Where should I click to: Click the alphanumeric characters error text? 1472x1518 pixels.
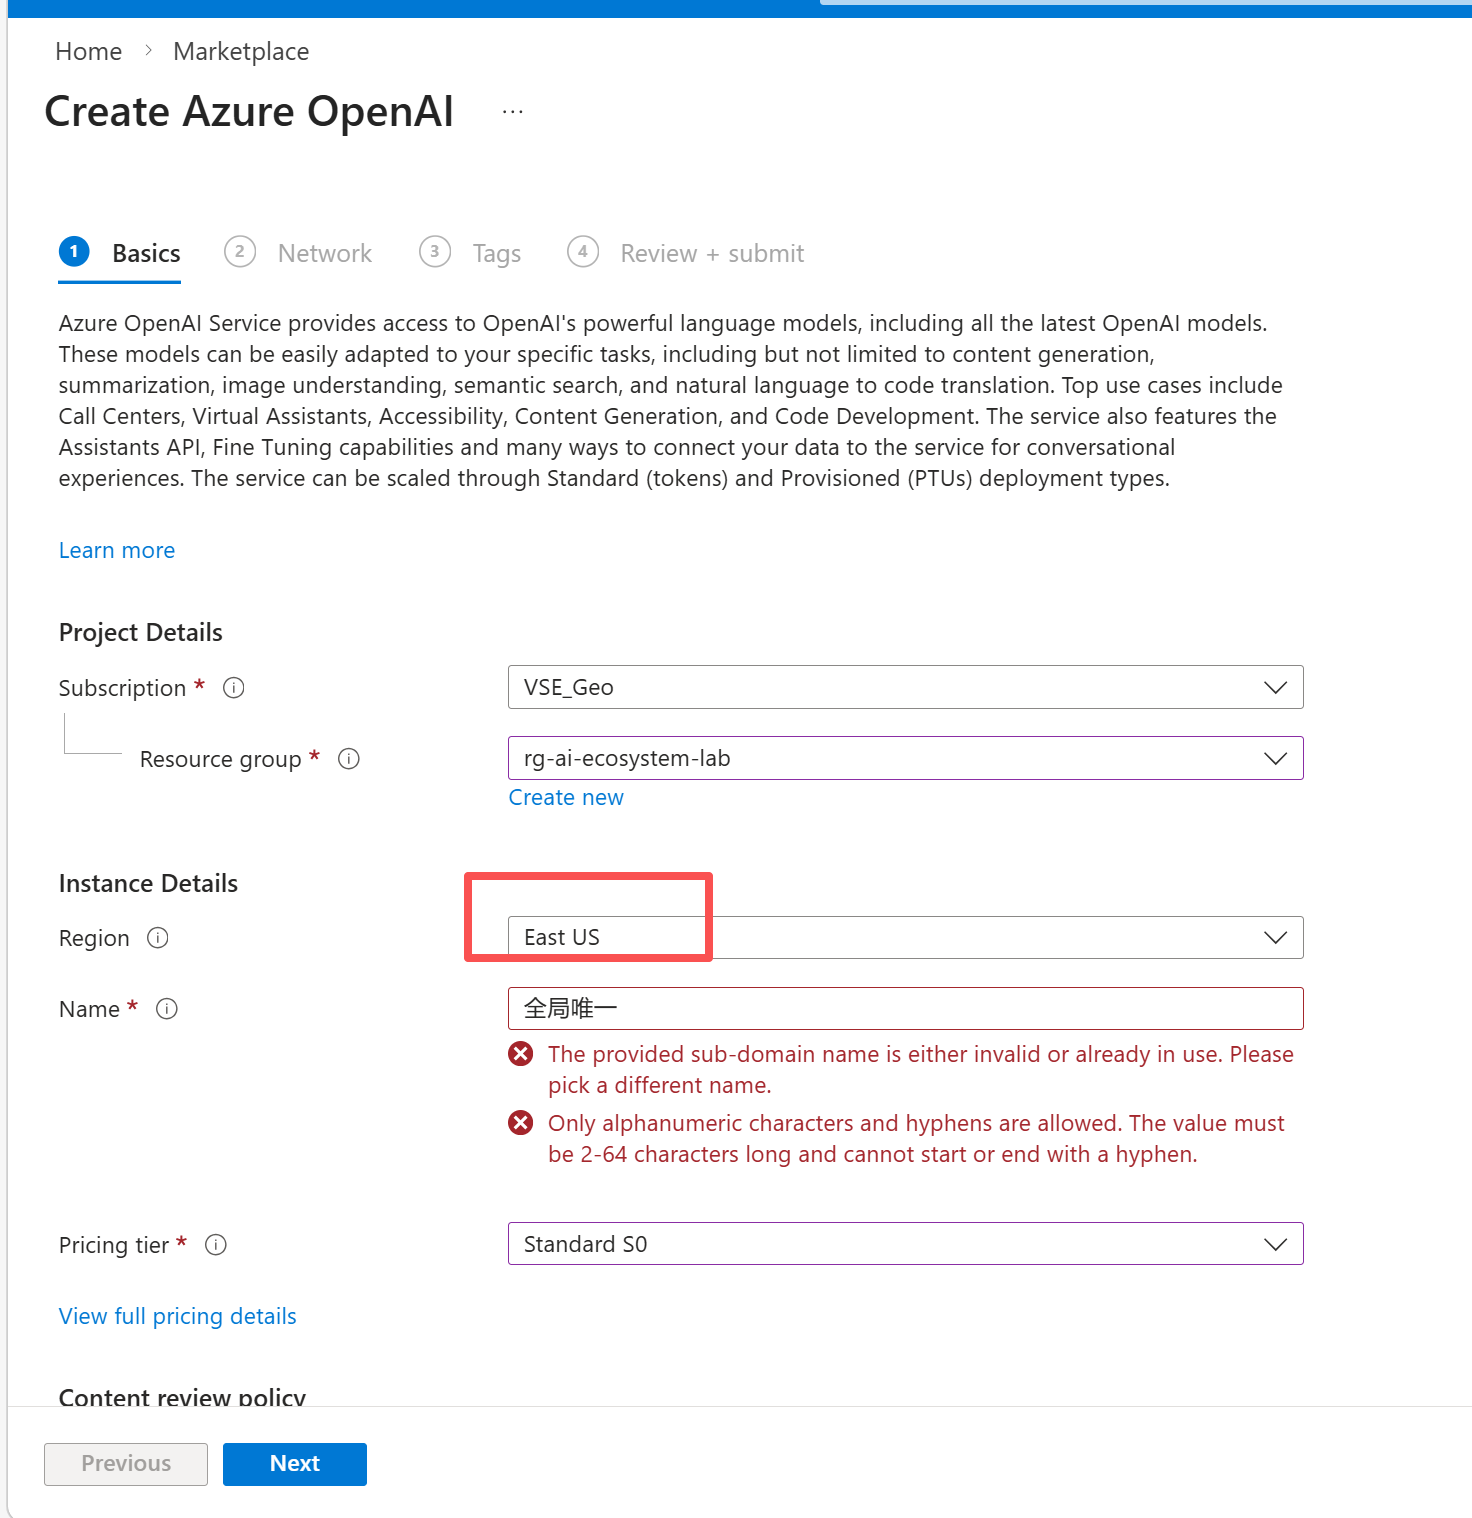click(x=916, y=1138)
